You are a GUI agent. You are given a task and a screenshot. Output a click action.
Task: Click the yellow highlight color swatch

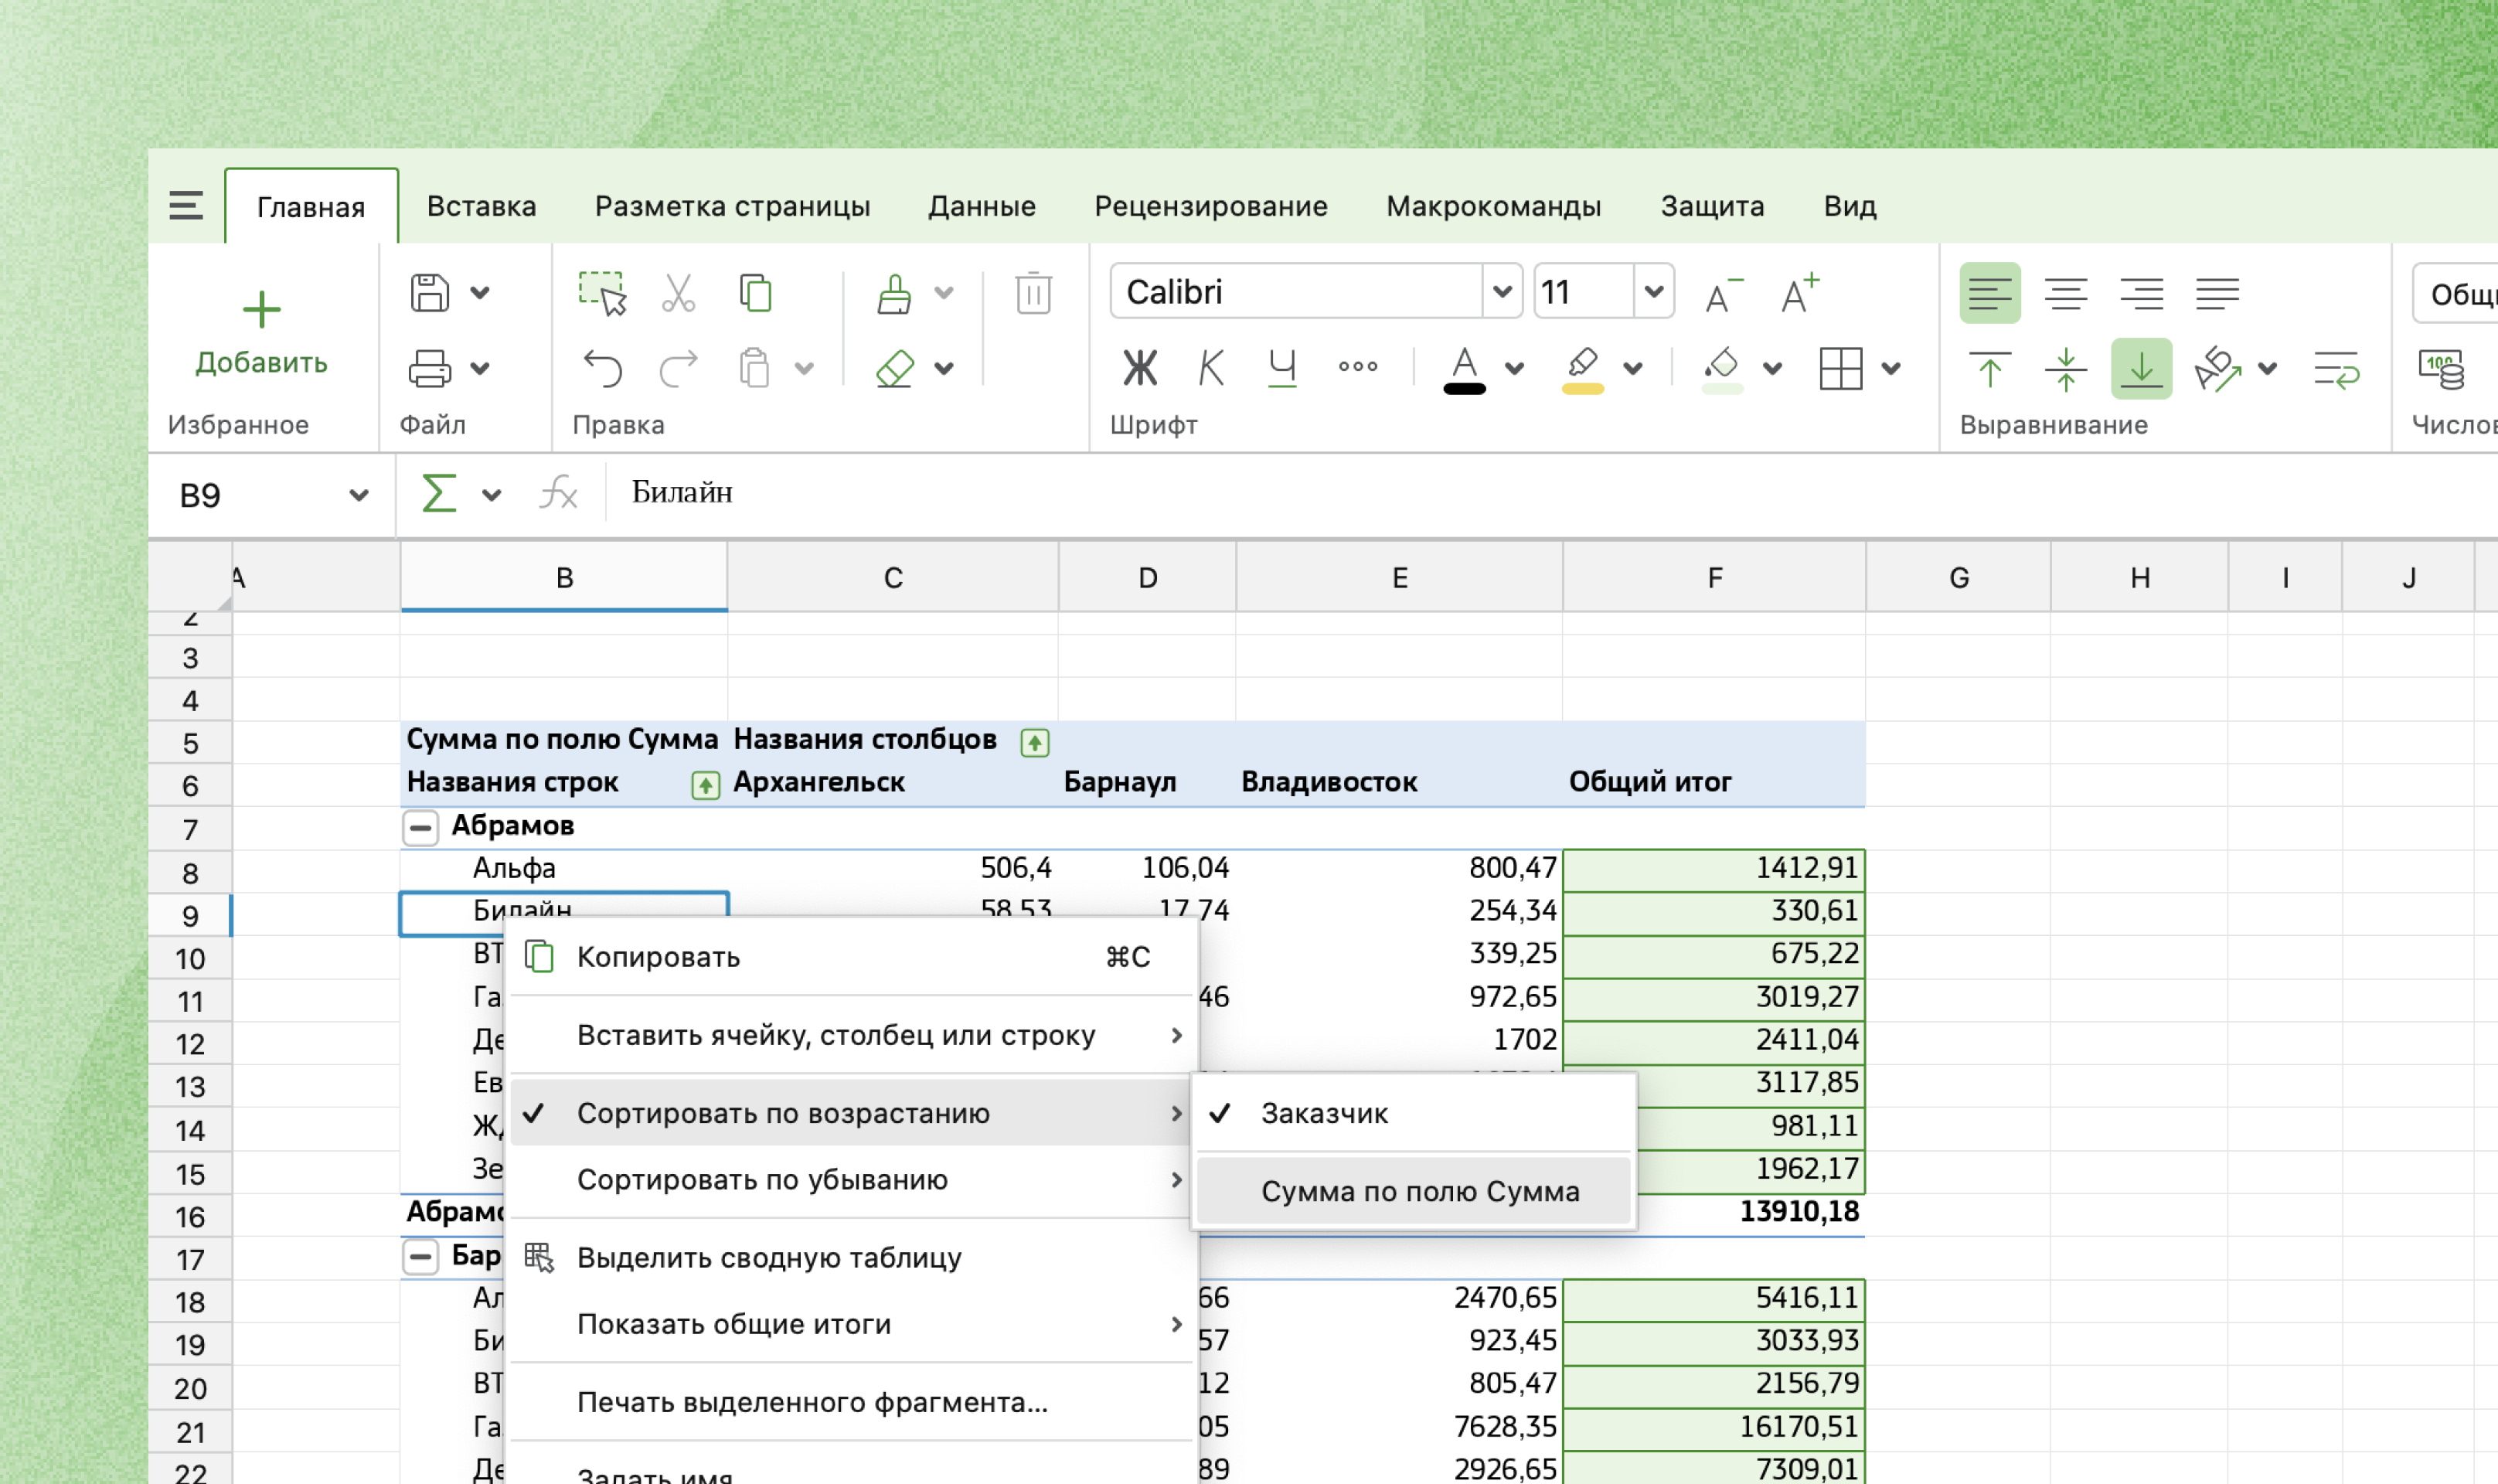[x=1582, y=388]
